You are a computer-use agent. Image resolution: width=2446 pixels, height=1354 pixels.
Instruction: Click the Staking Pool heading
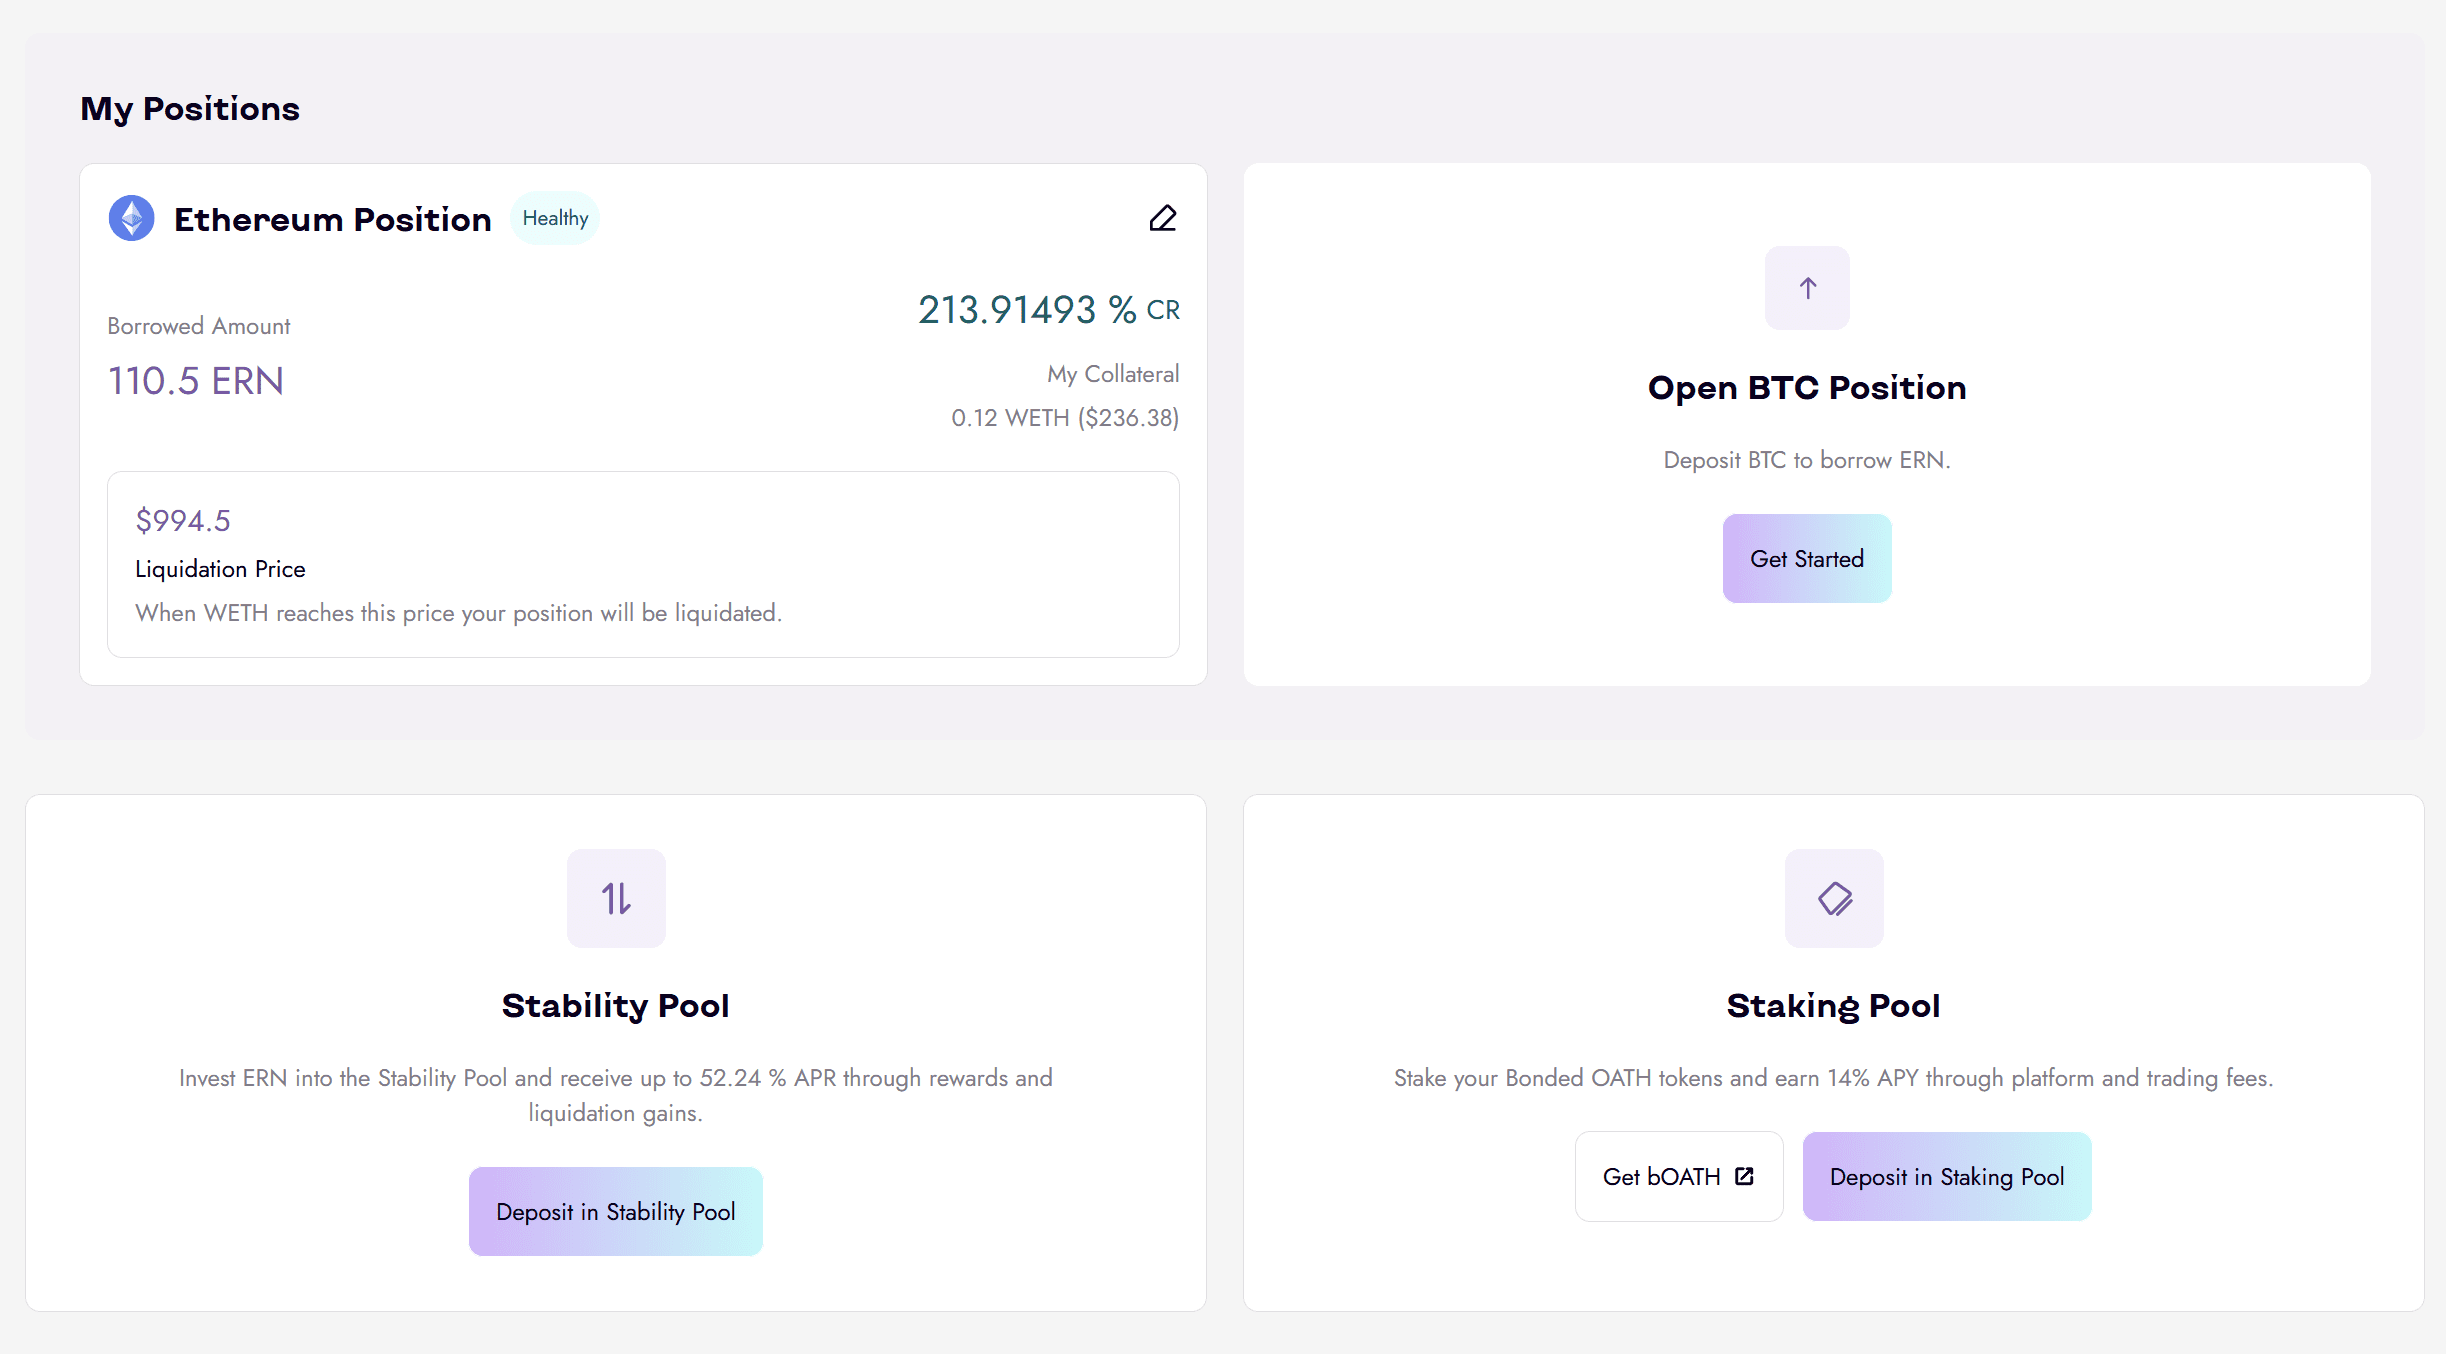pyautogui.click(x=1834, y=1005)
